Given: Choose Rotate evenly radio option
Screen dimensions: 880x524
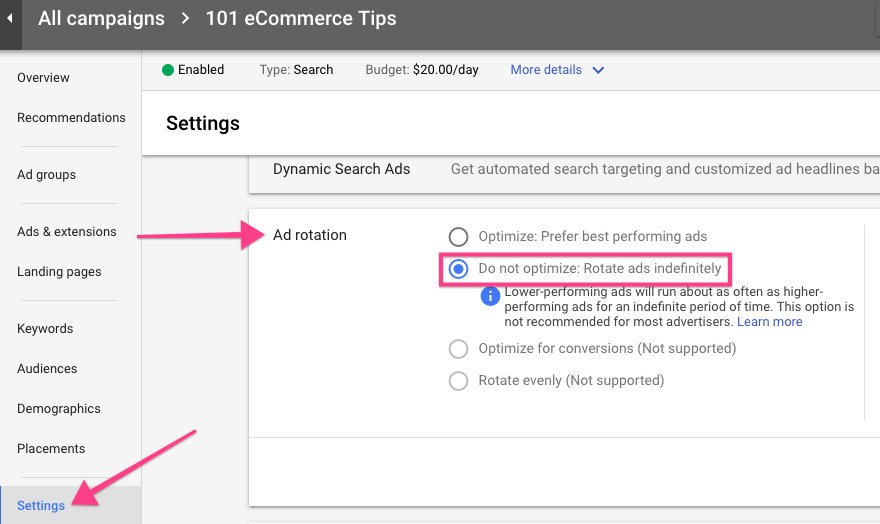Looking at the screenshot, I should point(458,381).
